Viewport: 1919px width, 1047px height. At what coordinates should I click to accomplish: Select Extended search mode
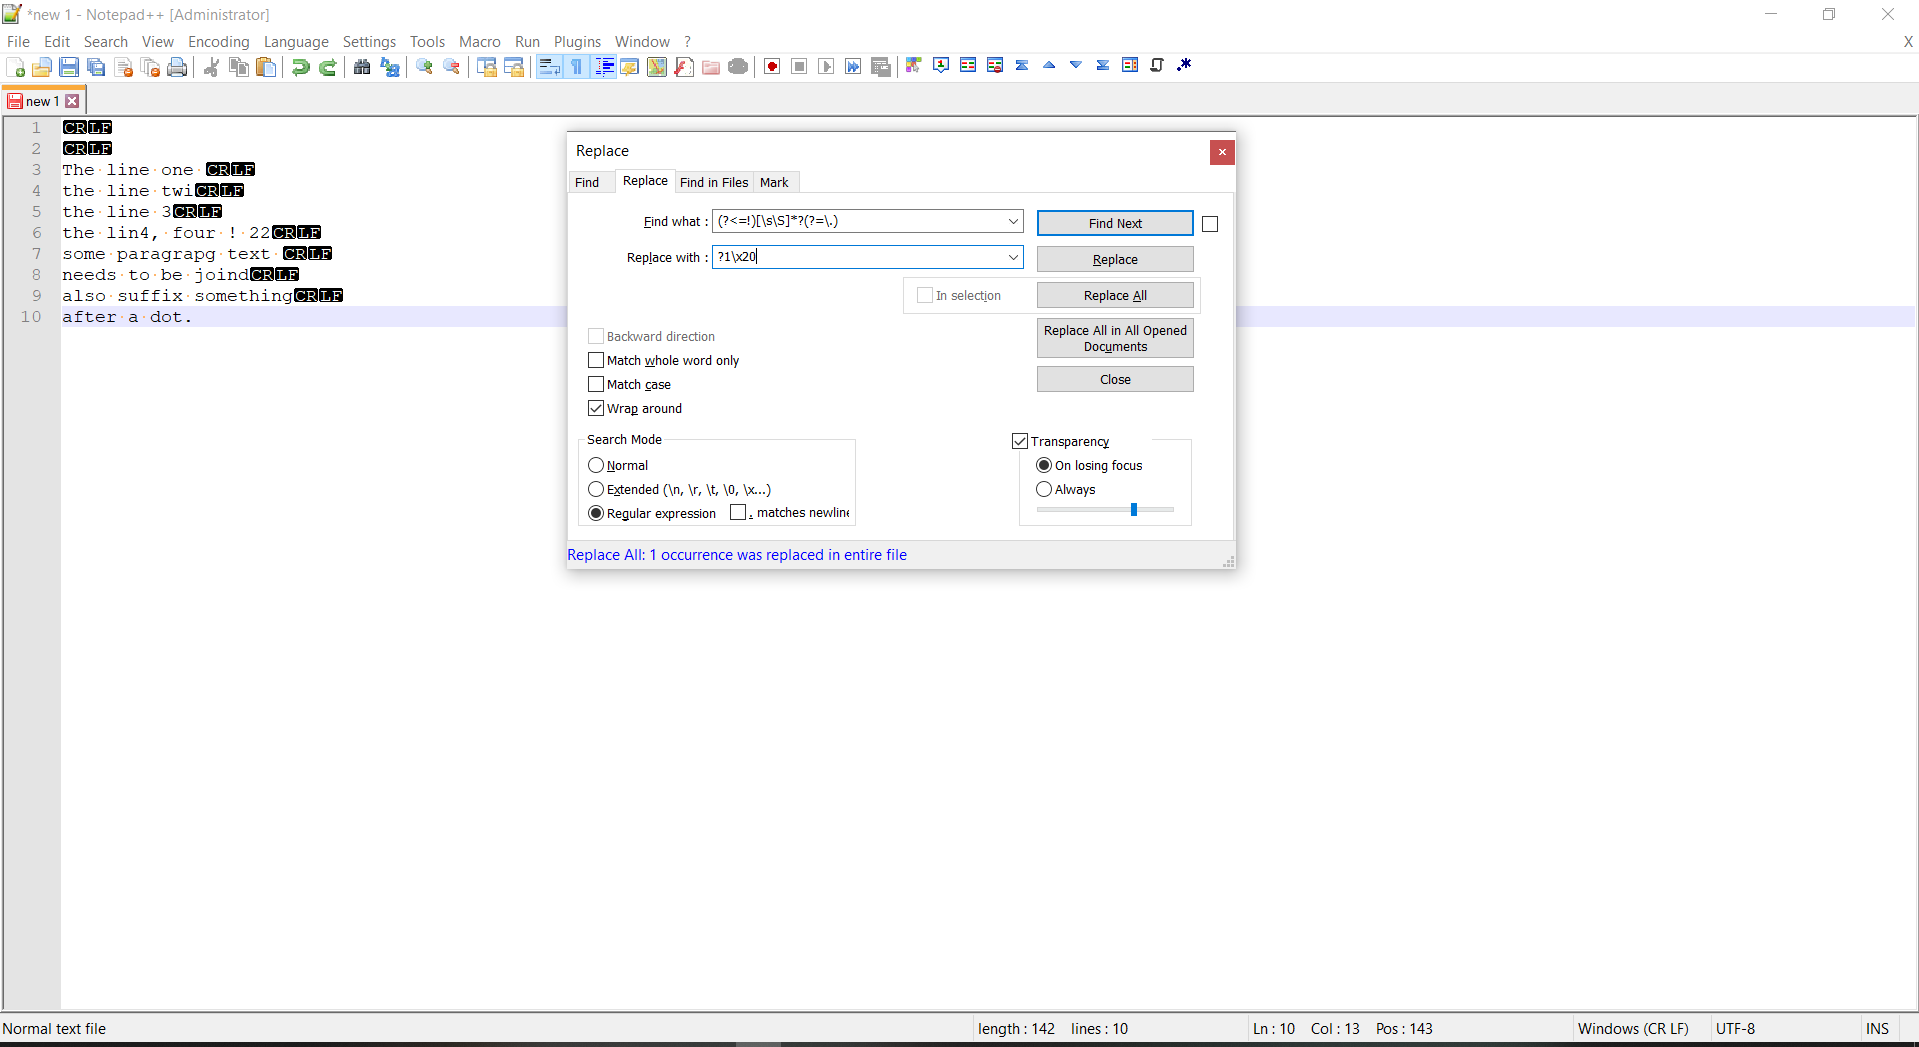[x=596, y=489]
